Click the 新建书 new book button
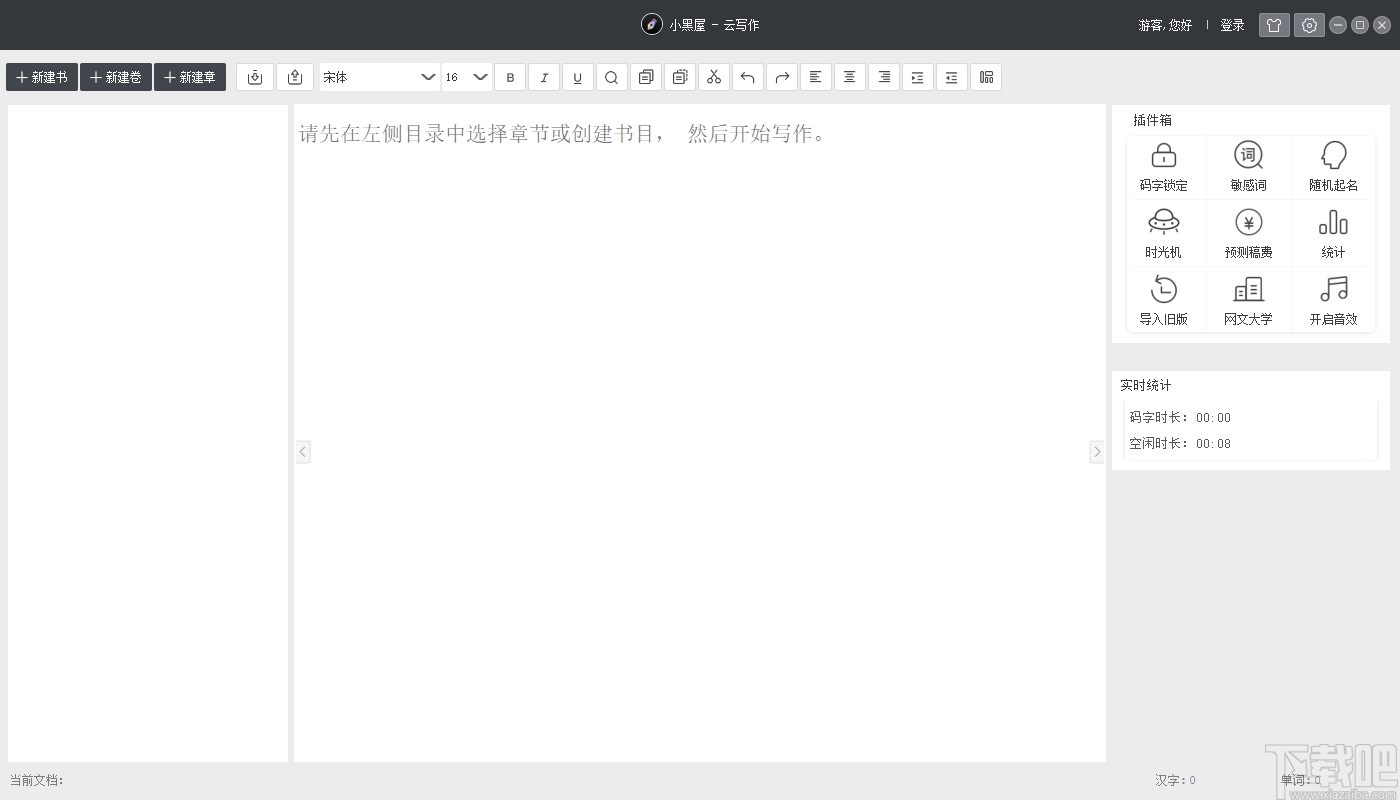Image resolution: width=1400 pixels, height=800 pixels. (x=42, y=77)
